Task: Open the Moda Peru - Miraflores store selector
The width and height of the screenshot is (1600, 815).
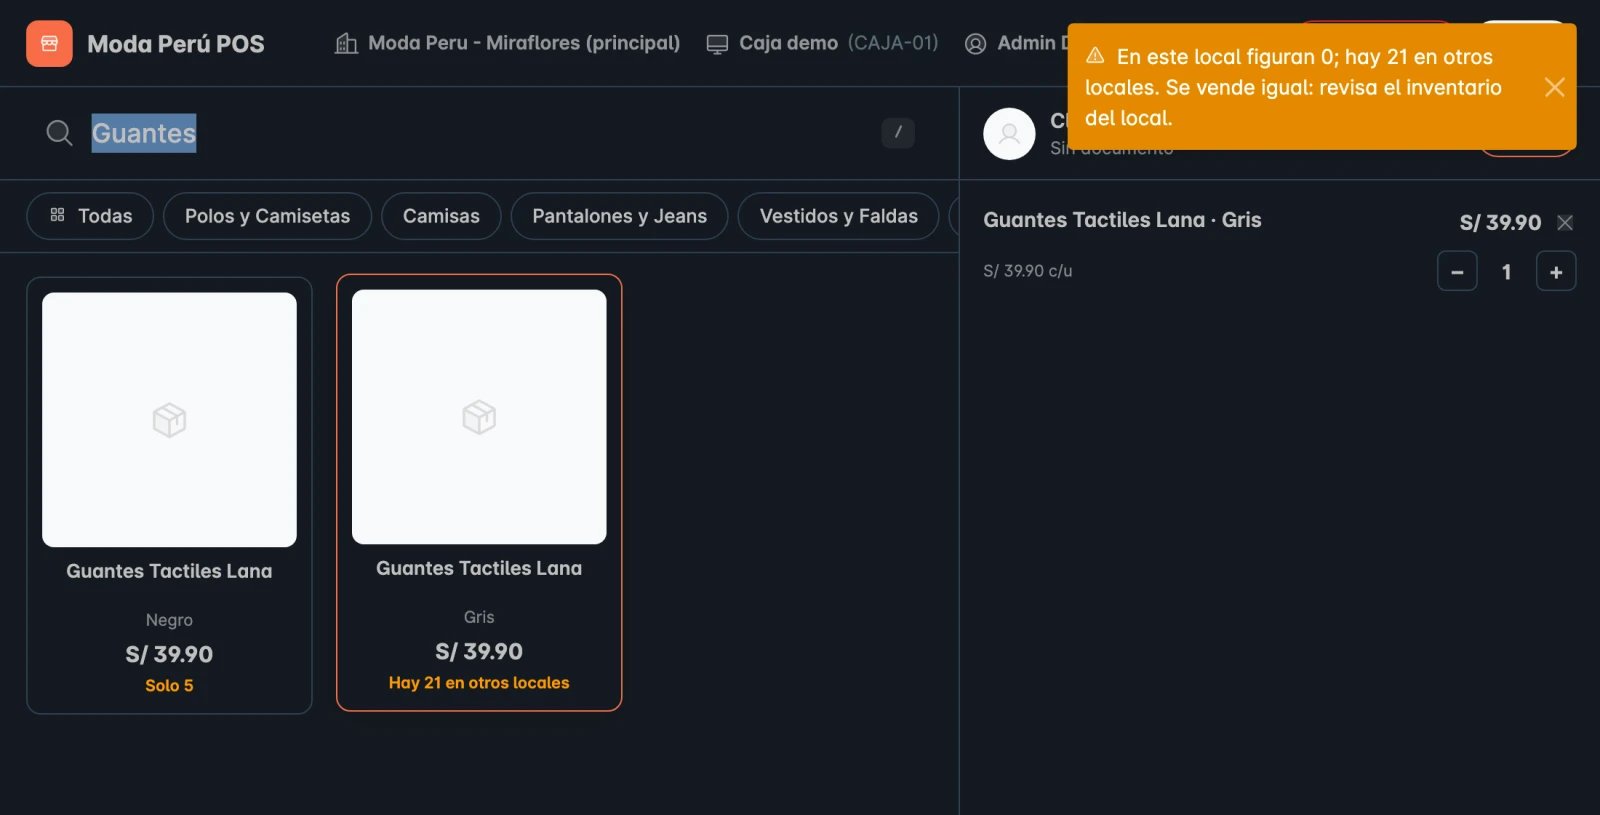Action: [507, 43]
